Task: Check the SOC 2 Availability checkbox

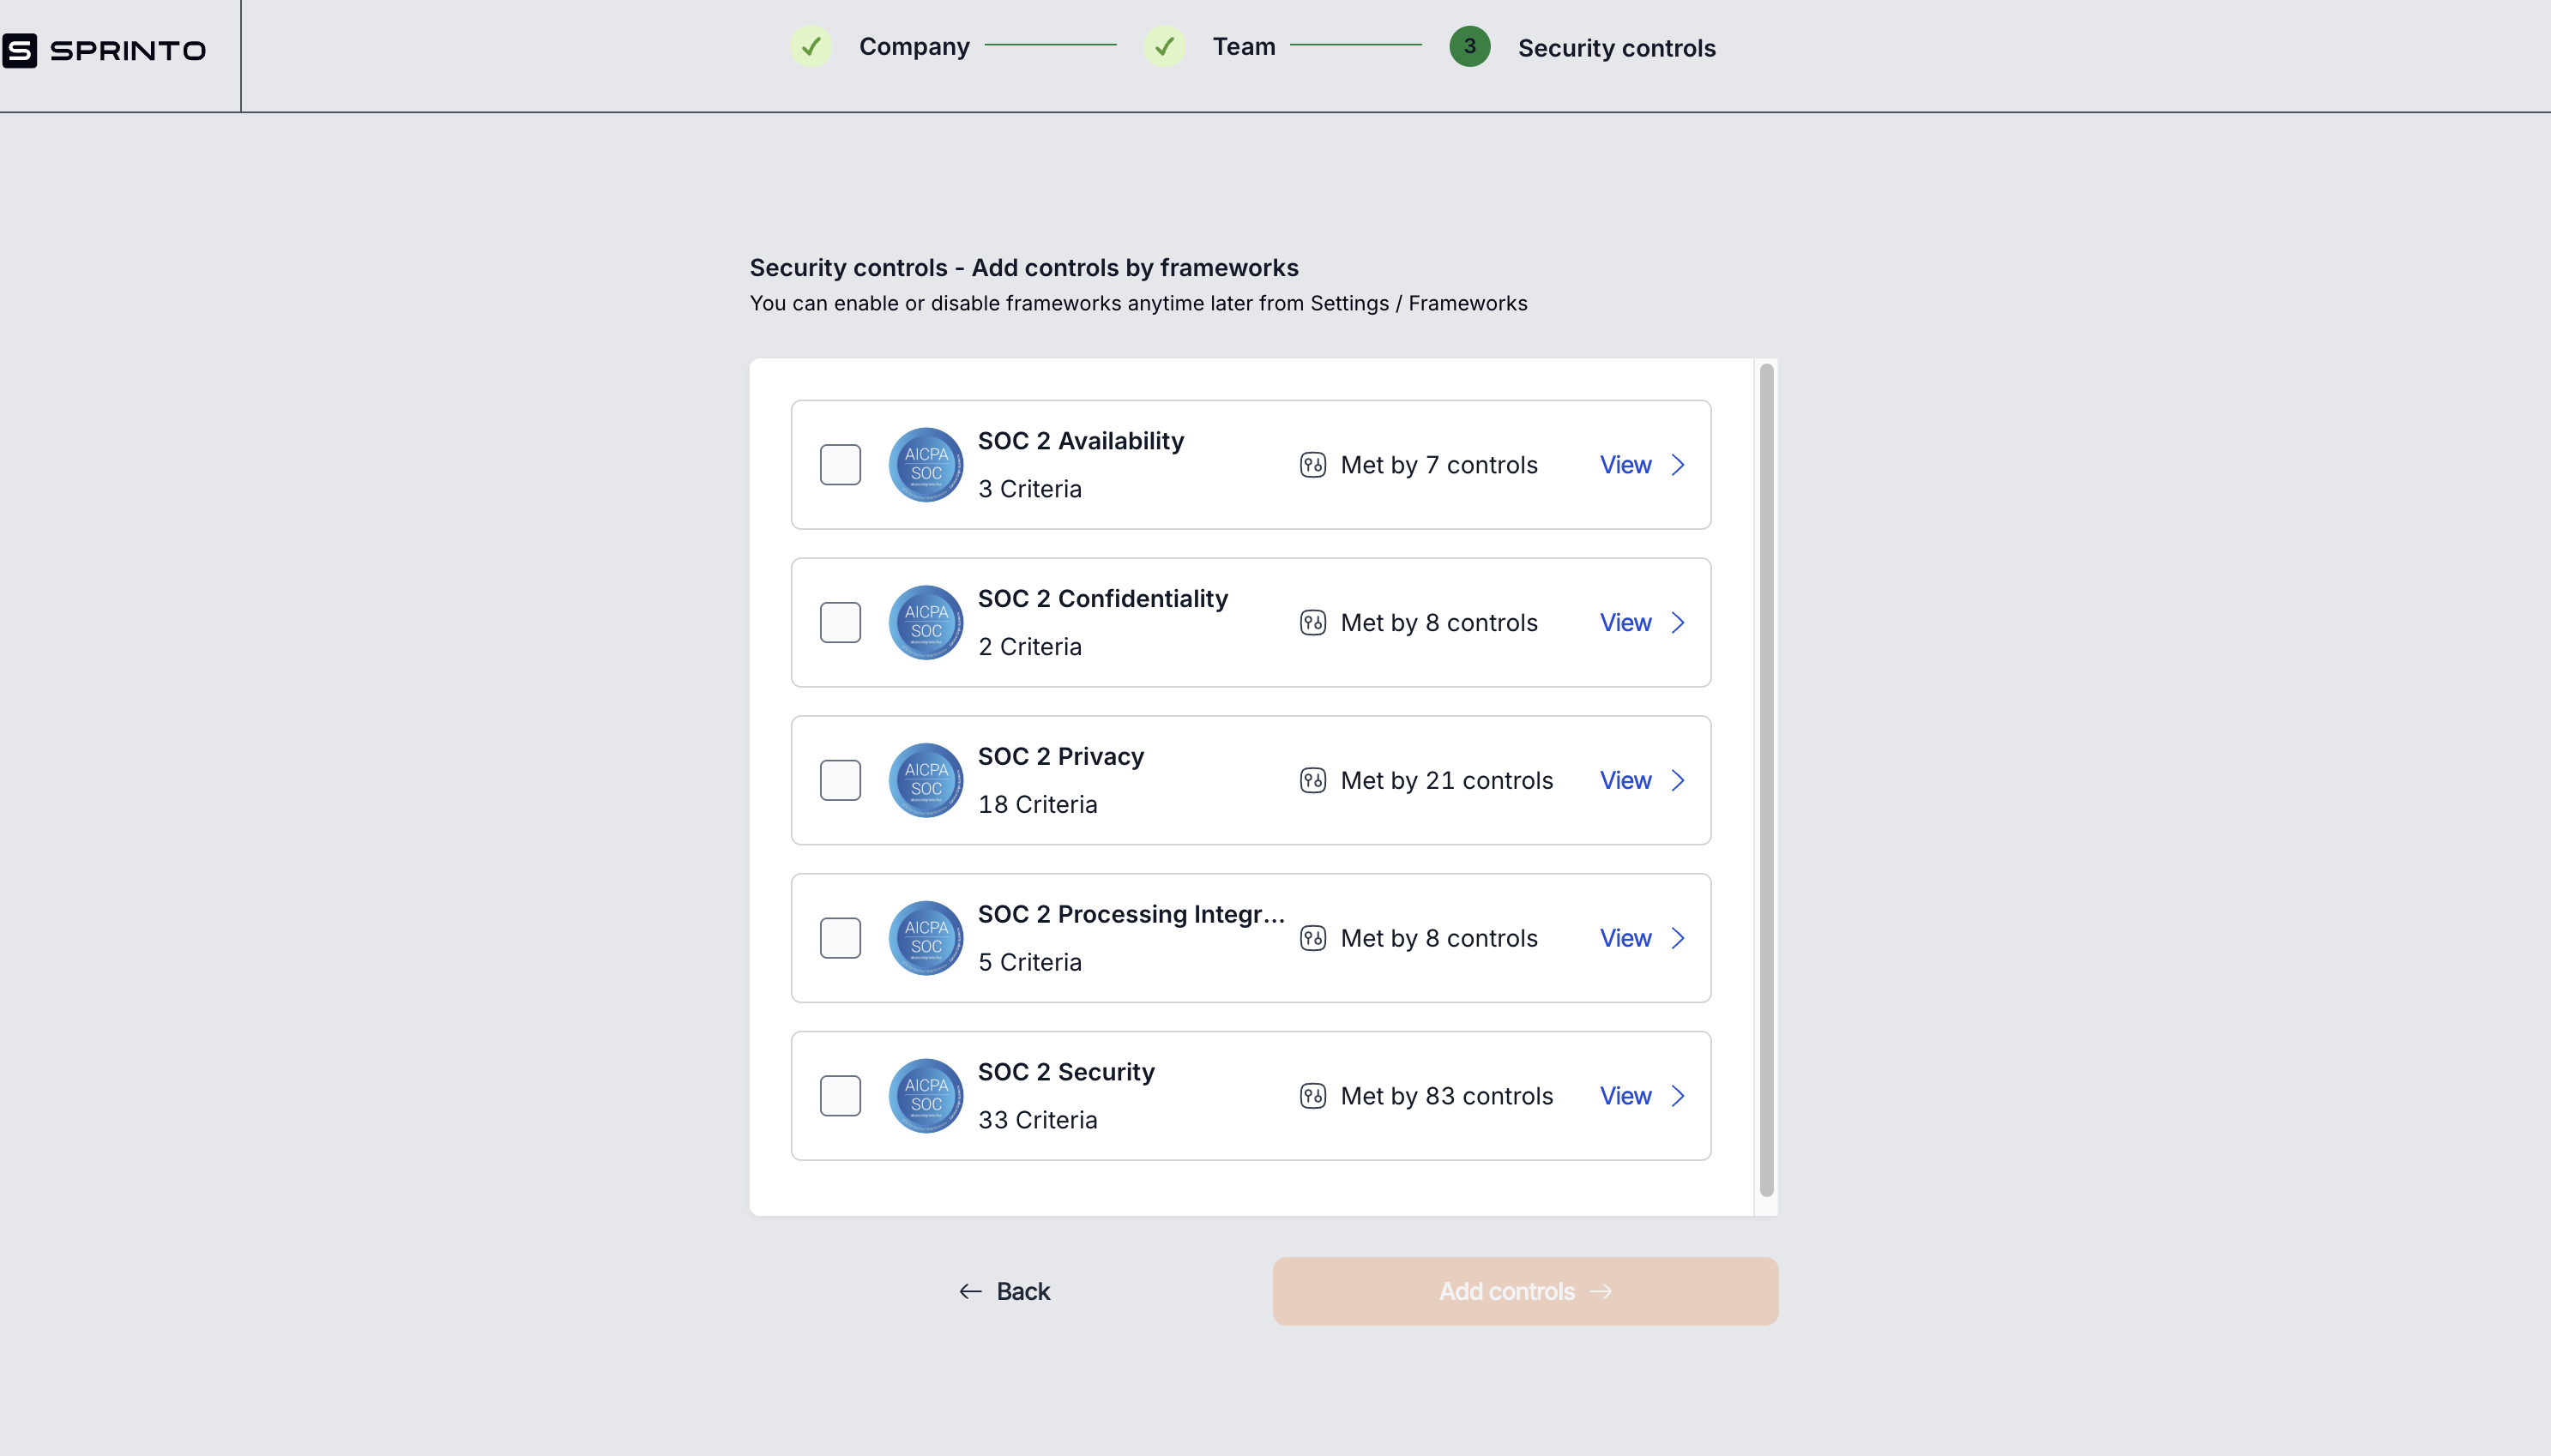Action: point(840,465)
